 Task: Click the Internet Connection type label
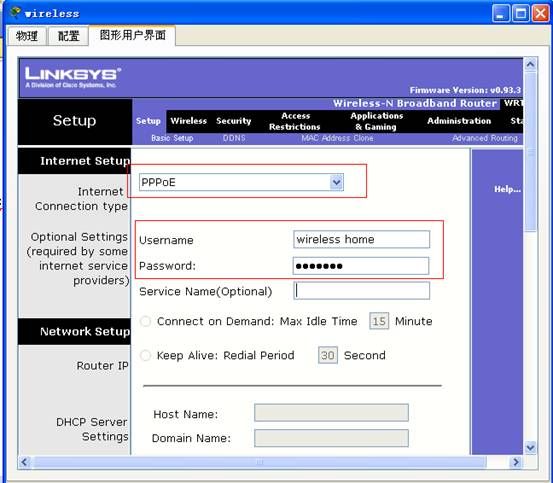click(81, 199)
